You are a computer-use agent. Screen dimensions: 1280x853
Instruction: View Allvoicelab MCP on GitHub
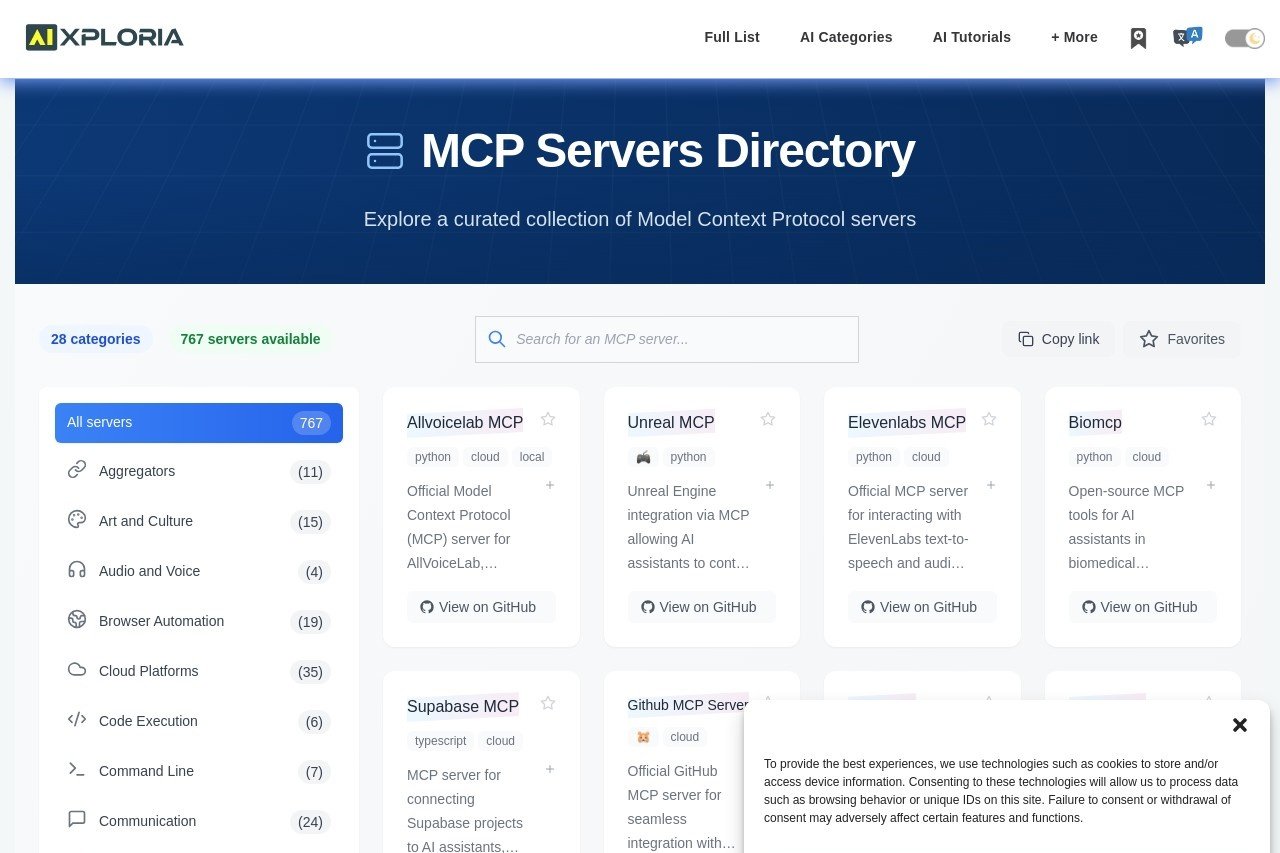coord(481,607)
